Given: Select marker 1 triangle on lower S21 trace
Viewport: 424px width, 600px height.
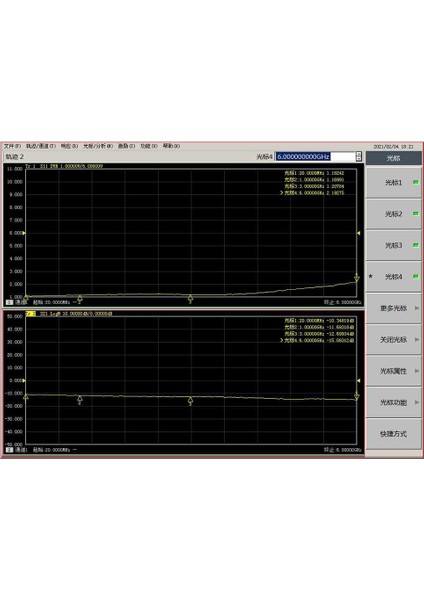Looking at the screenshot, I should 26,397.
